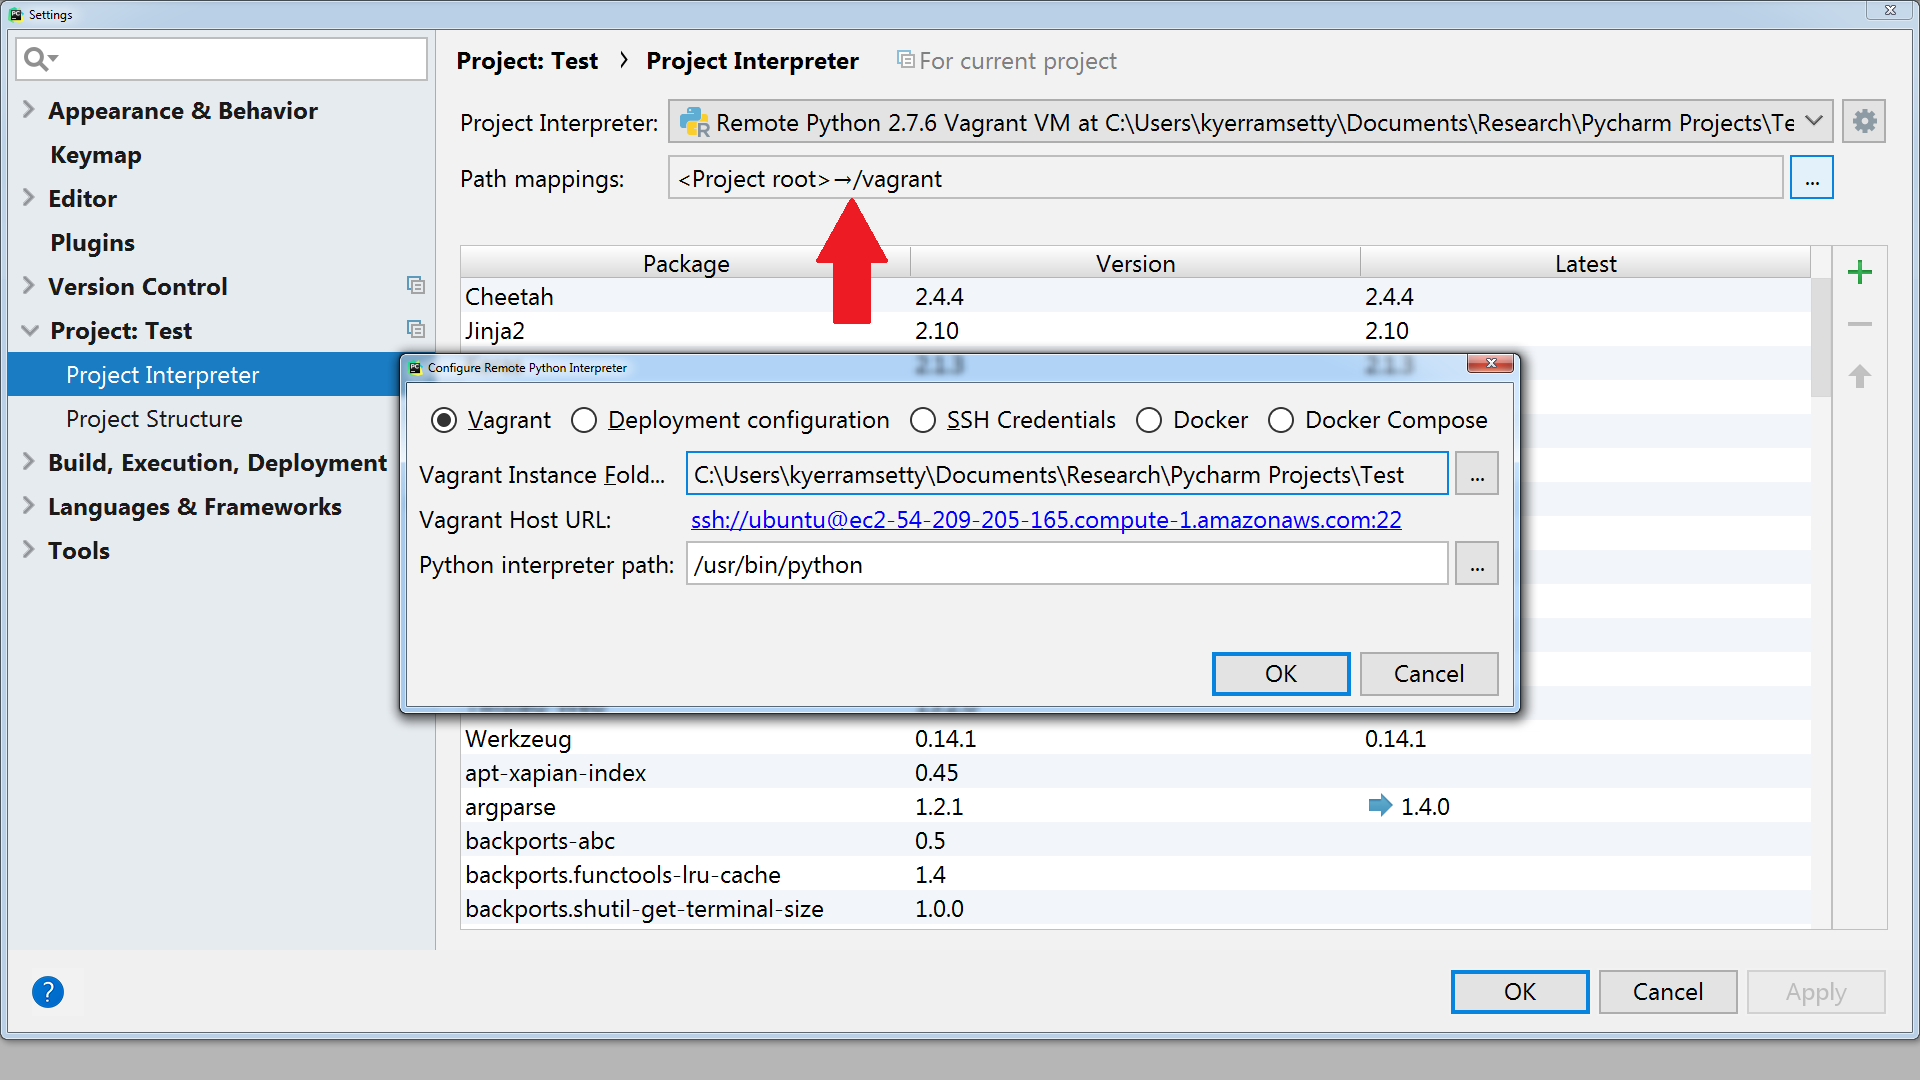Click the Apply button in Settings
The image size is (1920, 1080).
click(x=1816, y=992)
